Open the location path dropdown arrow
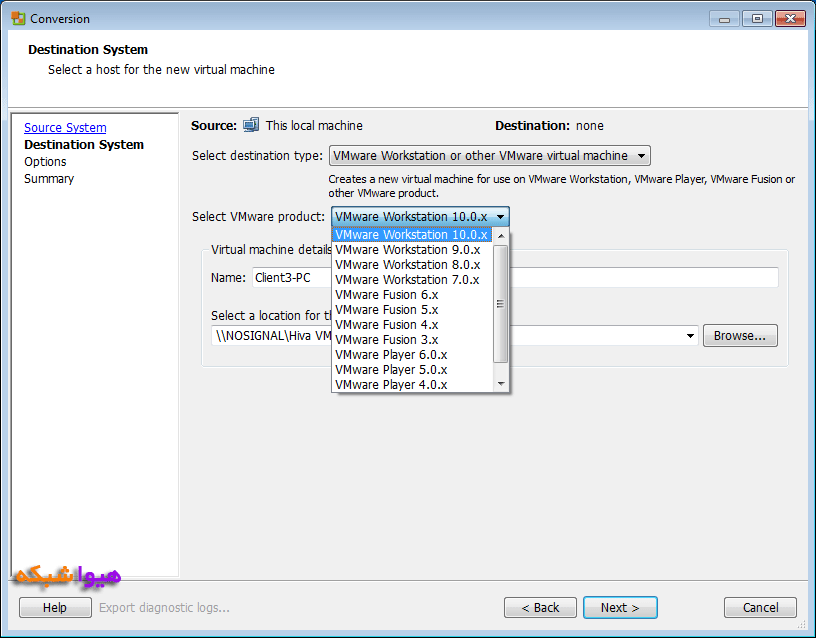This screenshot has width=816, height=638. click(x=689, y=337)
